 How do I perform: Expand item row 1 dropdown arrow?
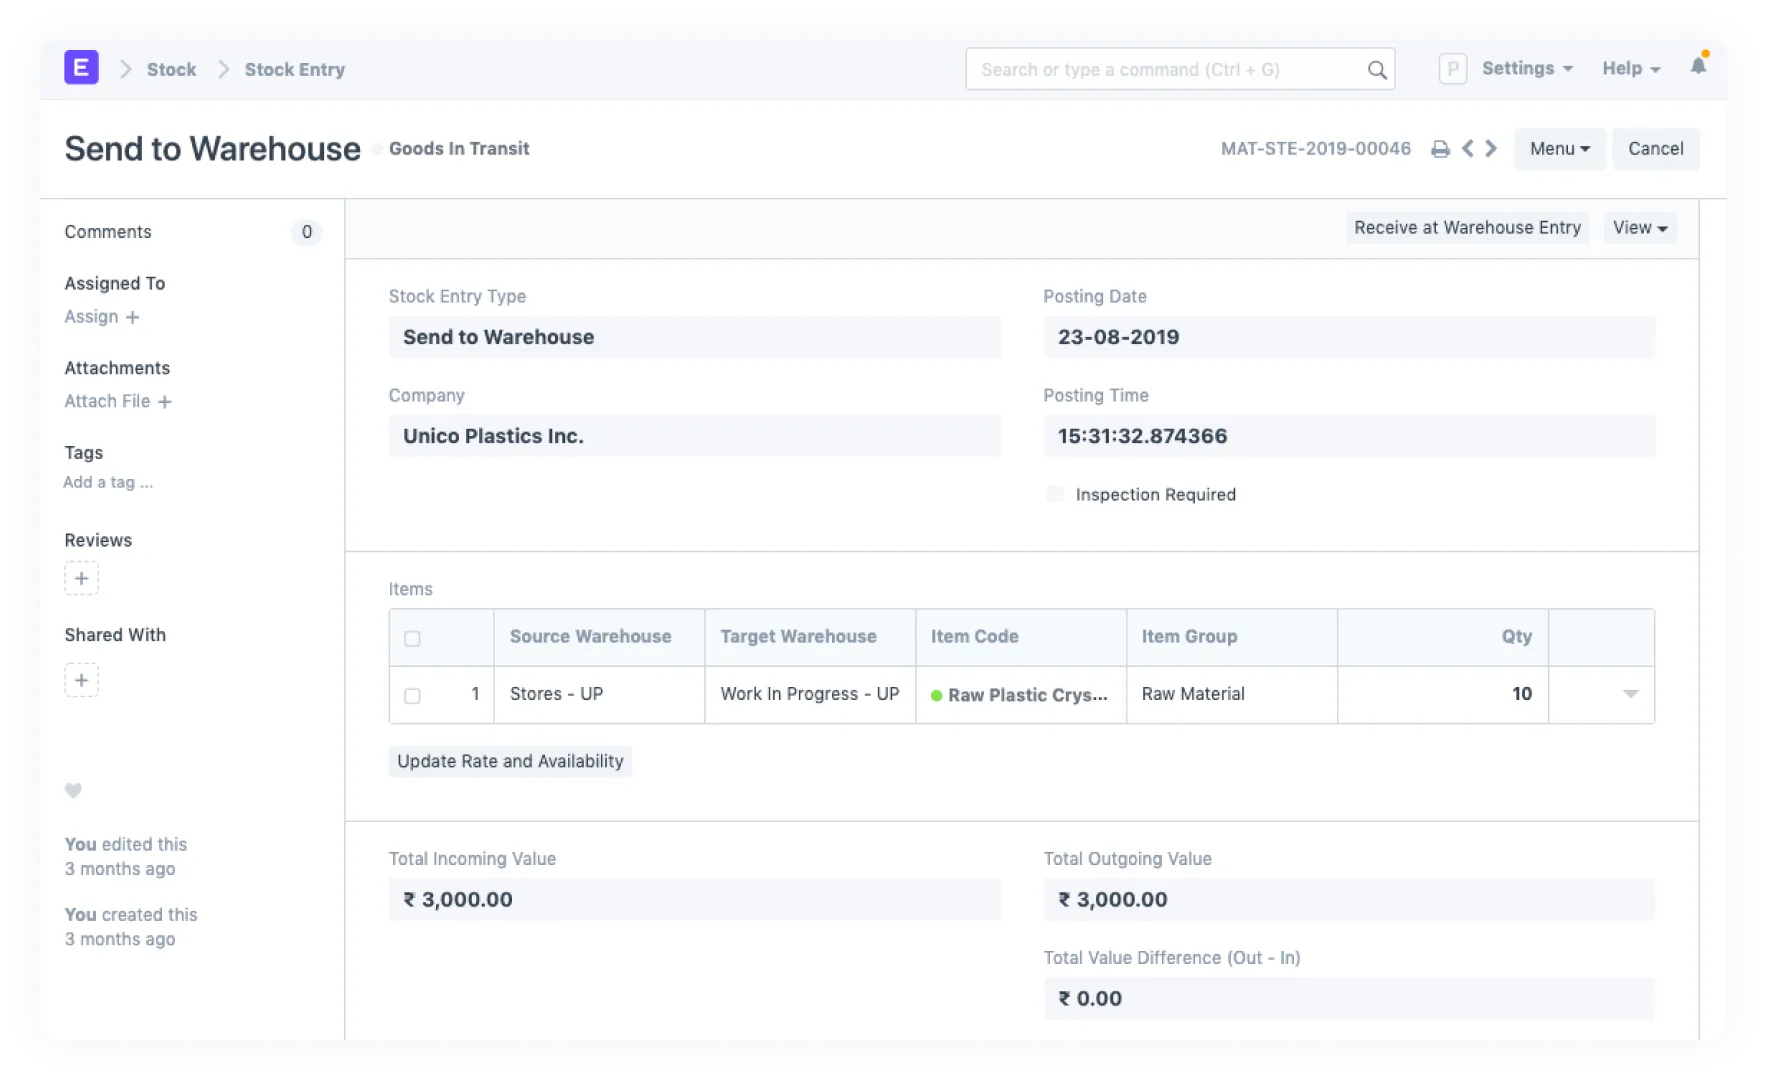pyautogui.click(x=1630, y=694)
